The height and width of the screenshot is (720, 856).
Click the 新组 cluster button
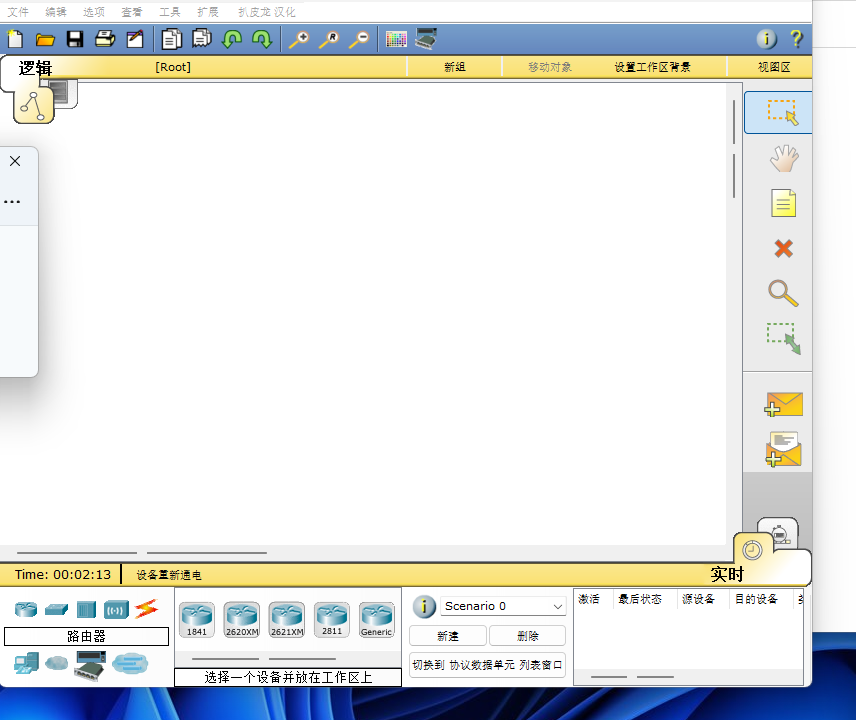(454, 67)
